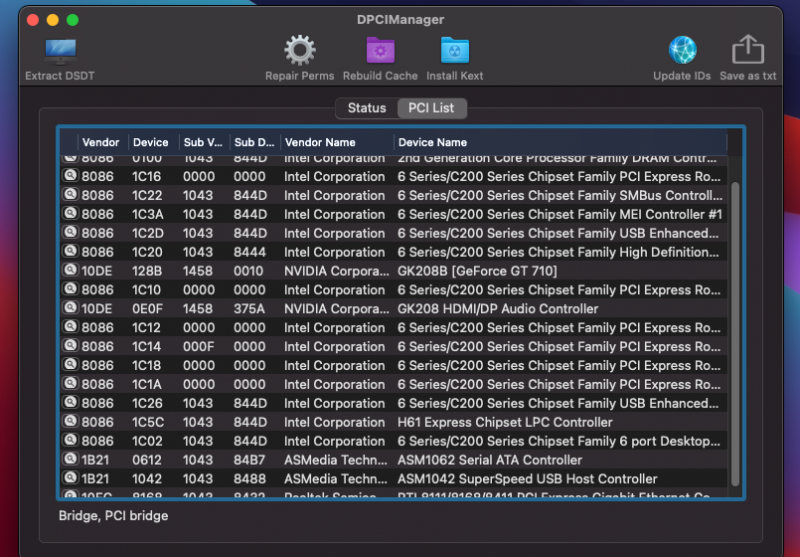Click Save as txt share icon
This screenshot has width=800, height=557.
tap(748, 50)
